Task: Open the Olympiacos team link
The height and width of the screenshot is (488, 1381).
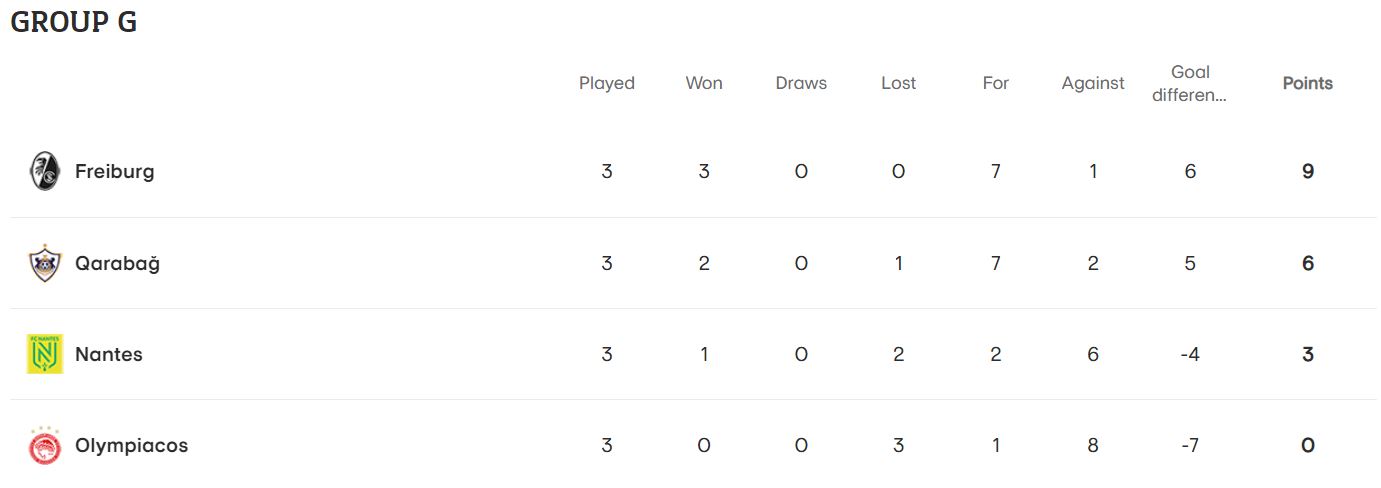Action: click(x=131, y=445)
